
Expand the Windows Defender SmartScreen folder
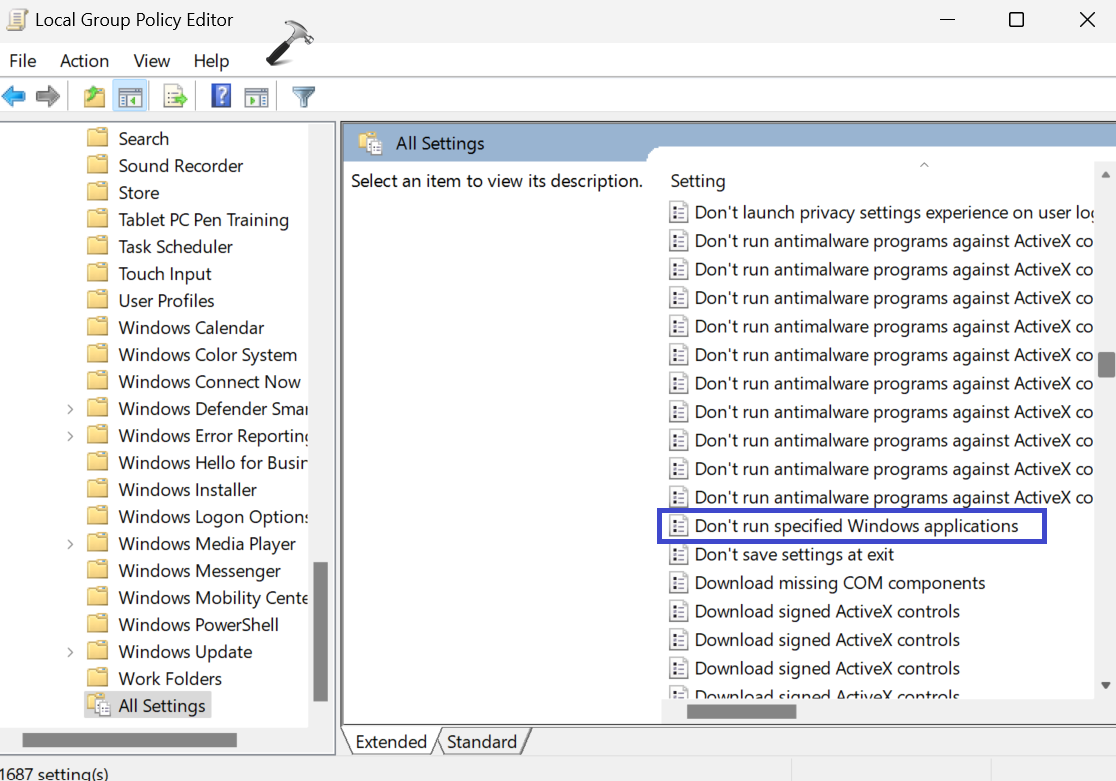[70, 409]
